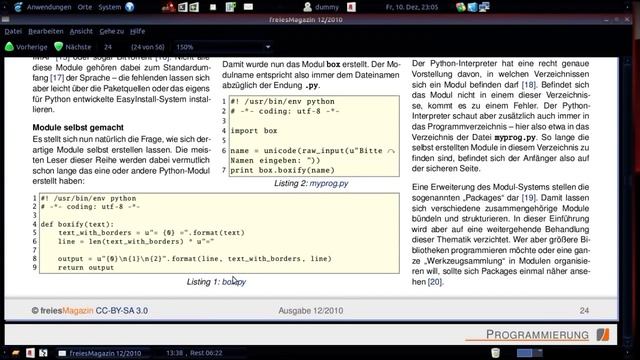The image size is (640, 360).
Task: Click the black terminal-like icon in bottom panel
Action: (43, 353)
